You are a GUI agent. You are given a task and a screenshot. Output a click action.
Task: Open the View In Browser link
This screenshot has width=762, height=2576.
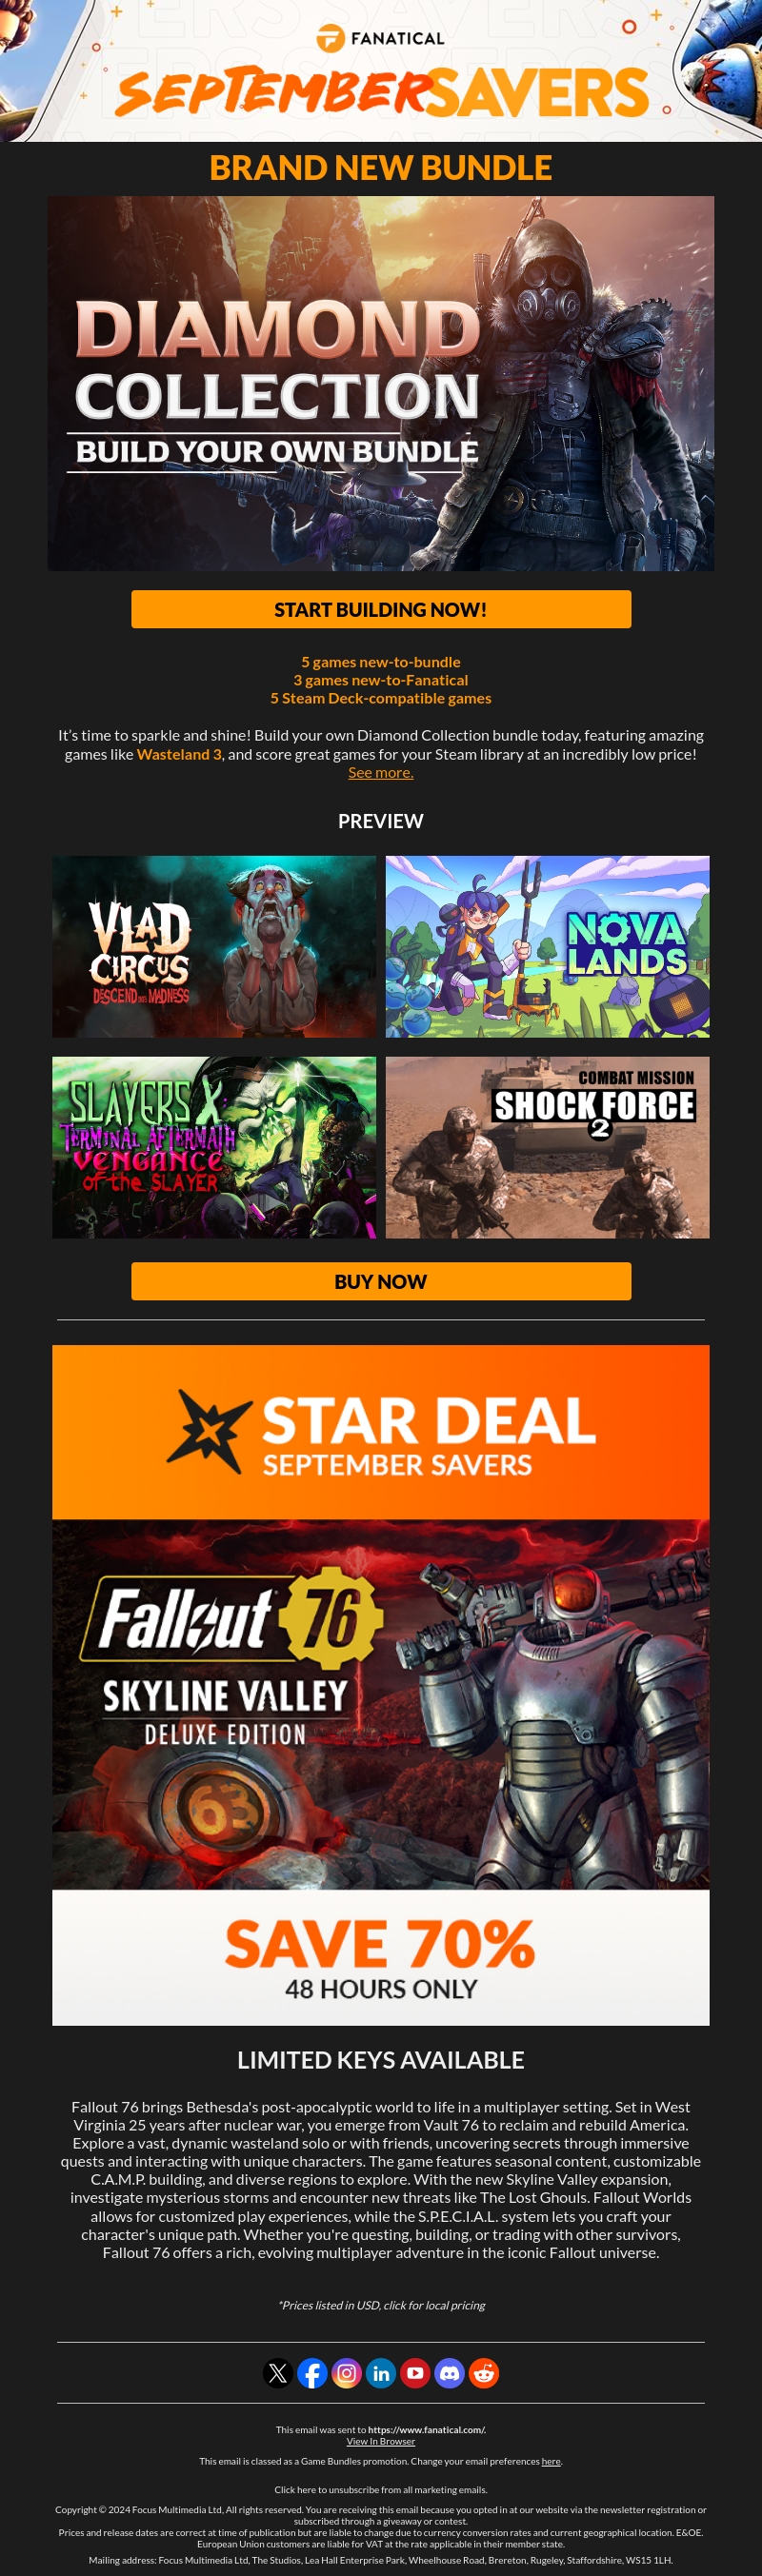pos(381,2441)
